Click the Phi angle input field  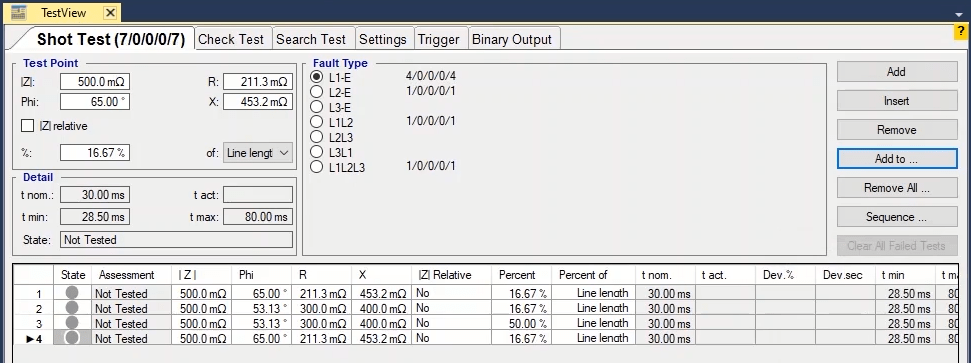[x=95, y=102]
